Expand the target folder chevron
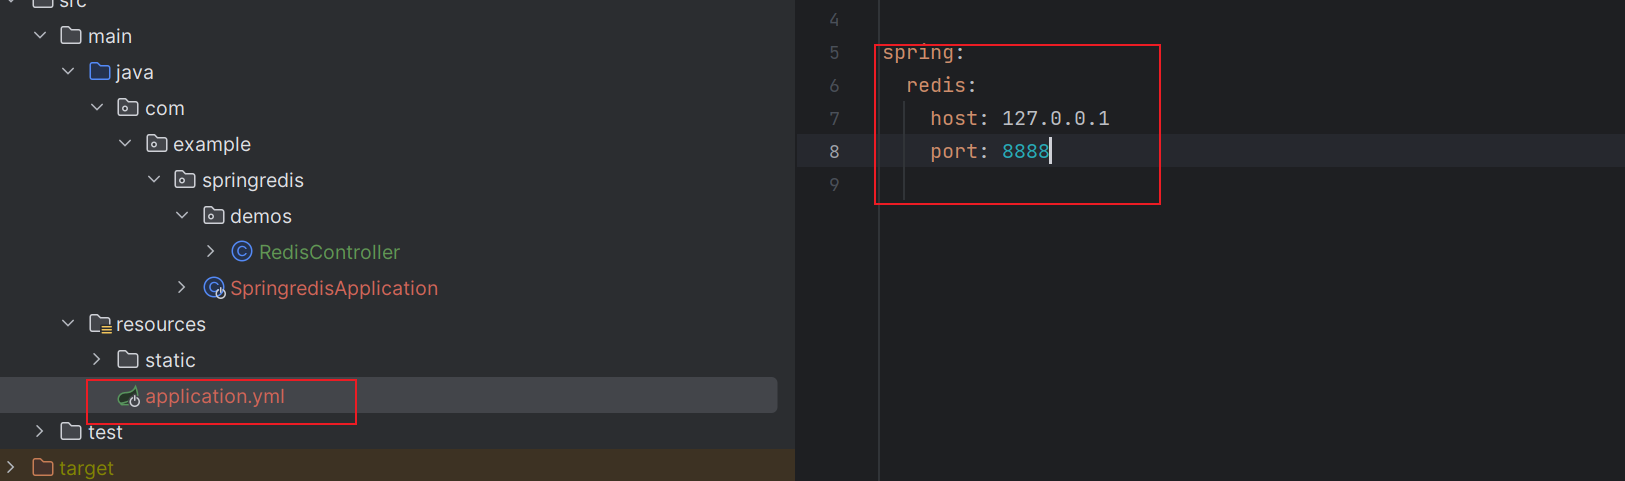The height and width of the screenshot is (481, 1625). pyautogui.click(x=11, y=468)
